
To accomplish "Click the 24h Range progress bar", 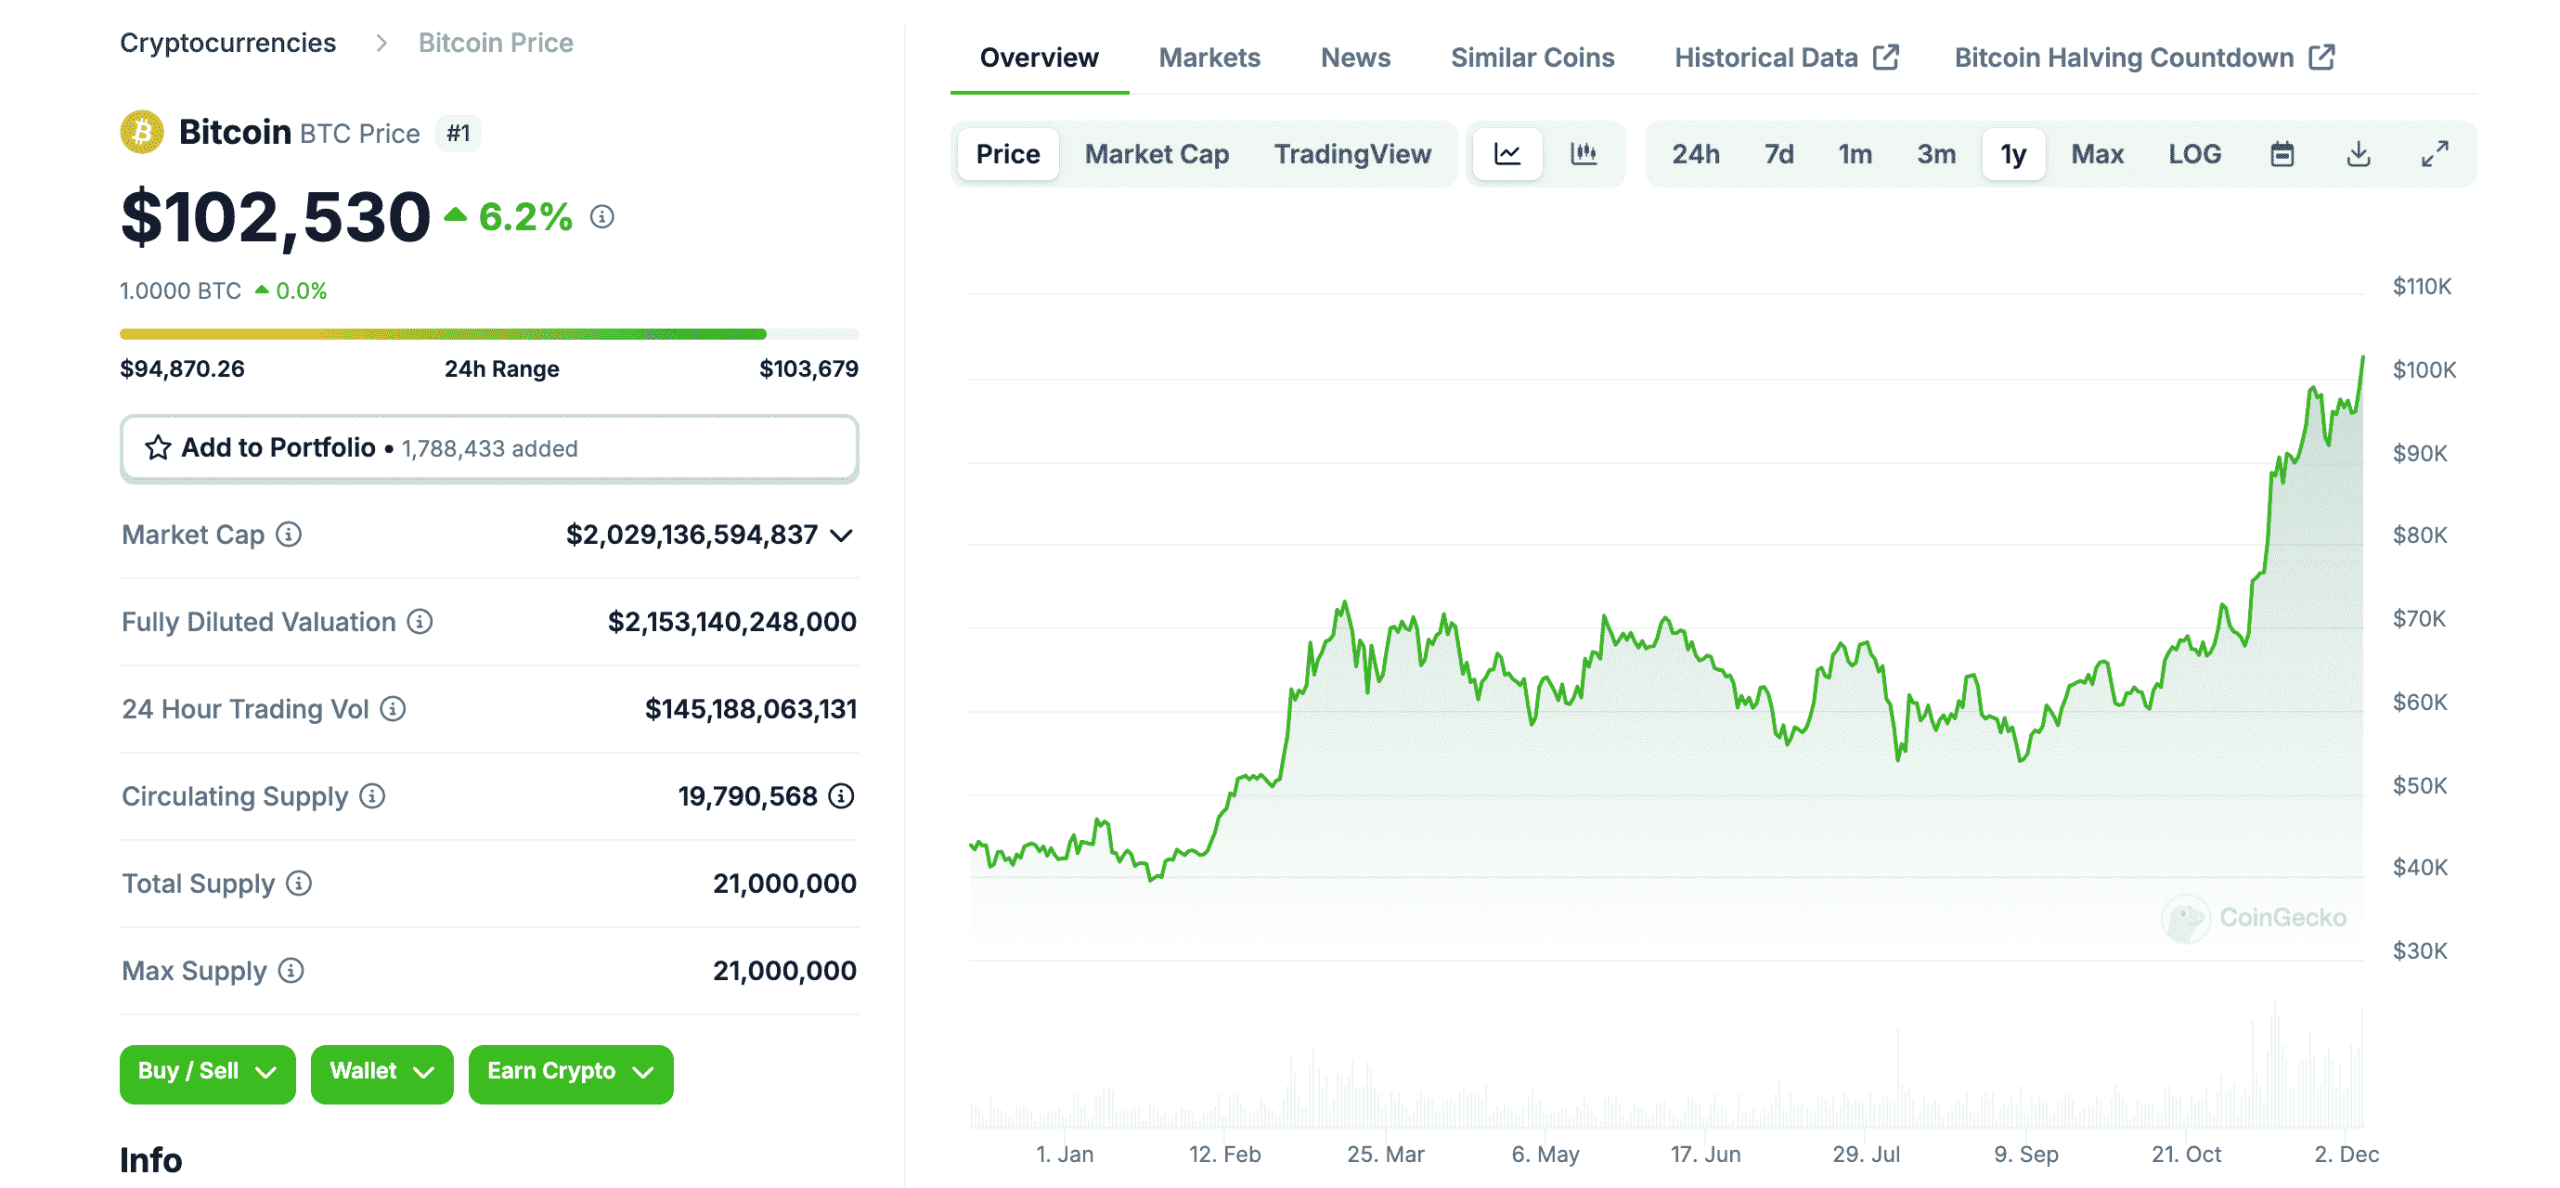I will 489,334.
